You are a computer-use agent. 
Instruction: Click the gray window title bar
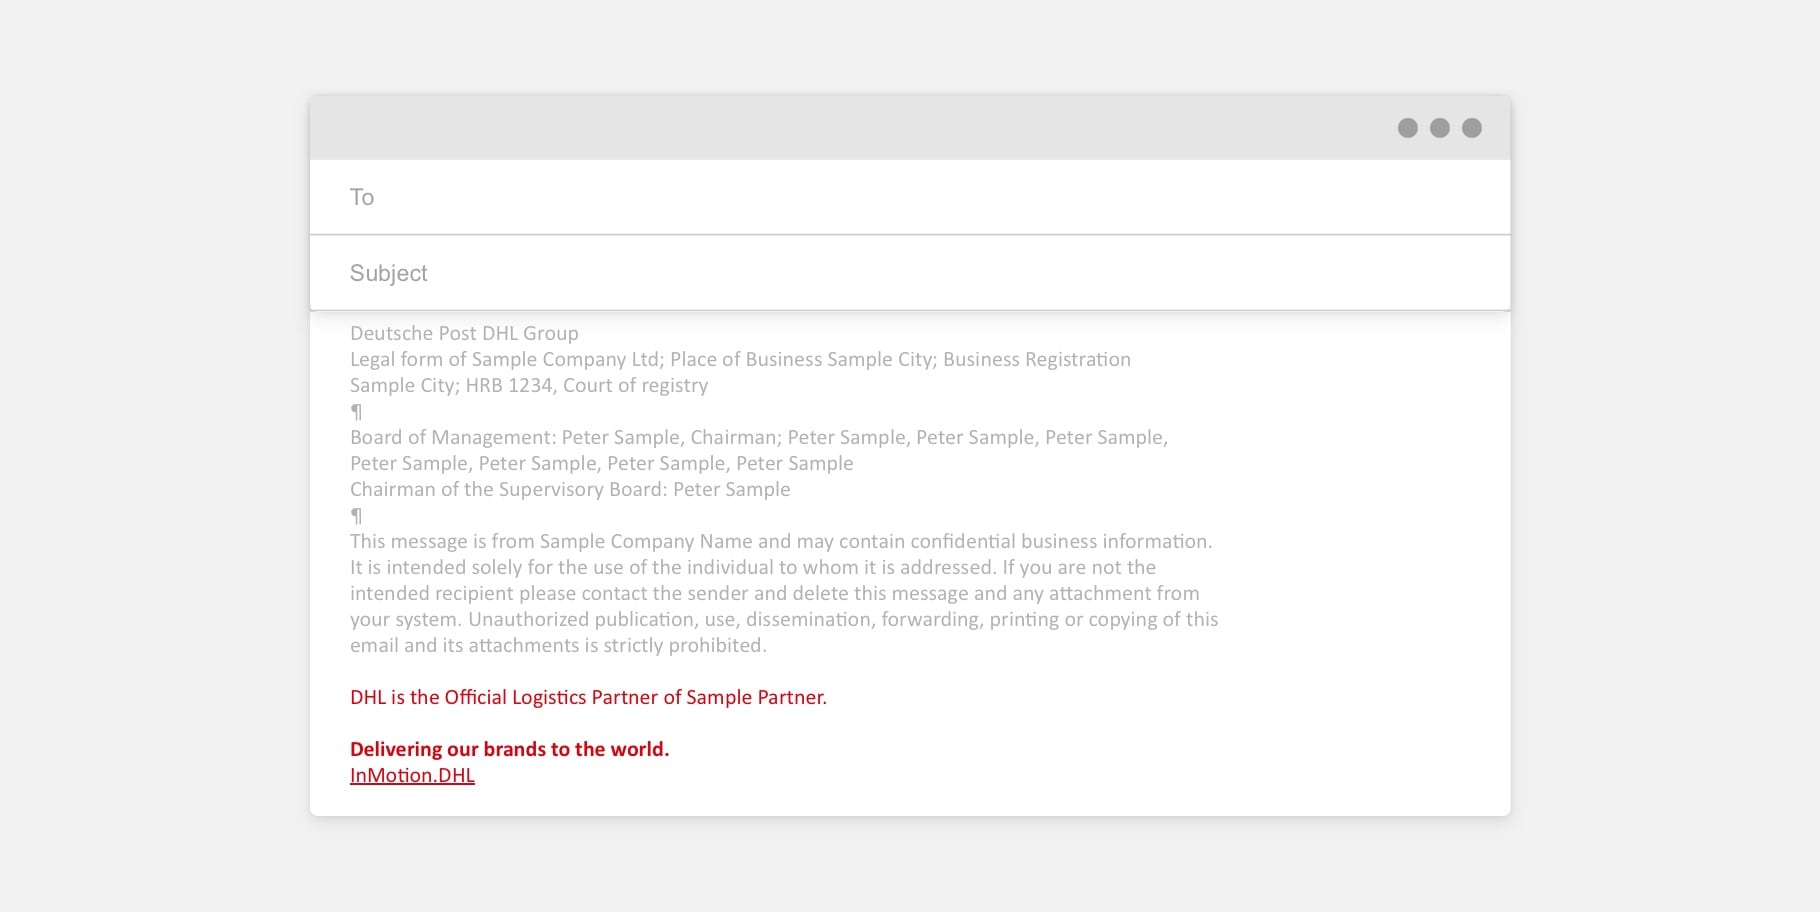pos(850,128)
